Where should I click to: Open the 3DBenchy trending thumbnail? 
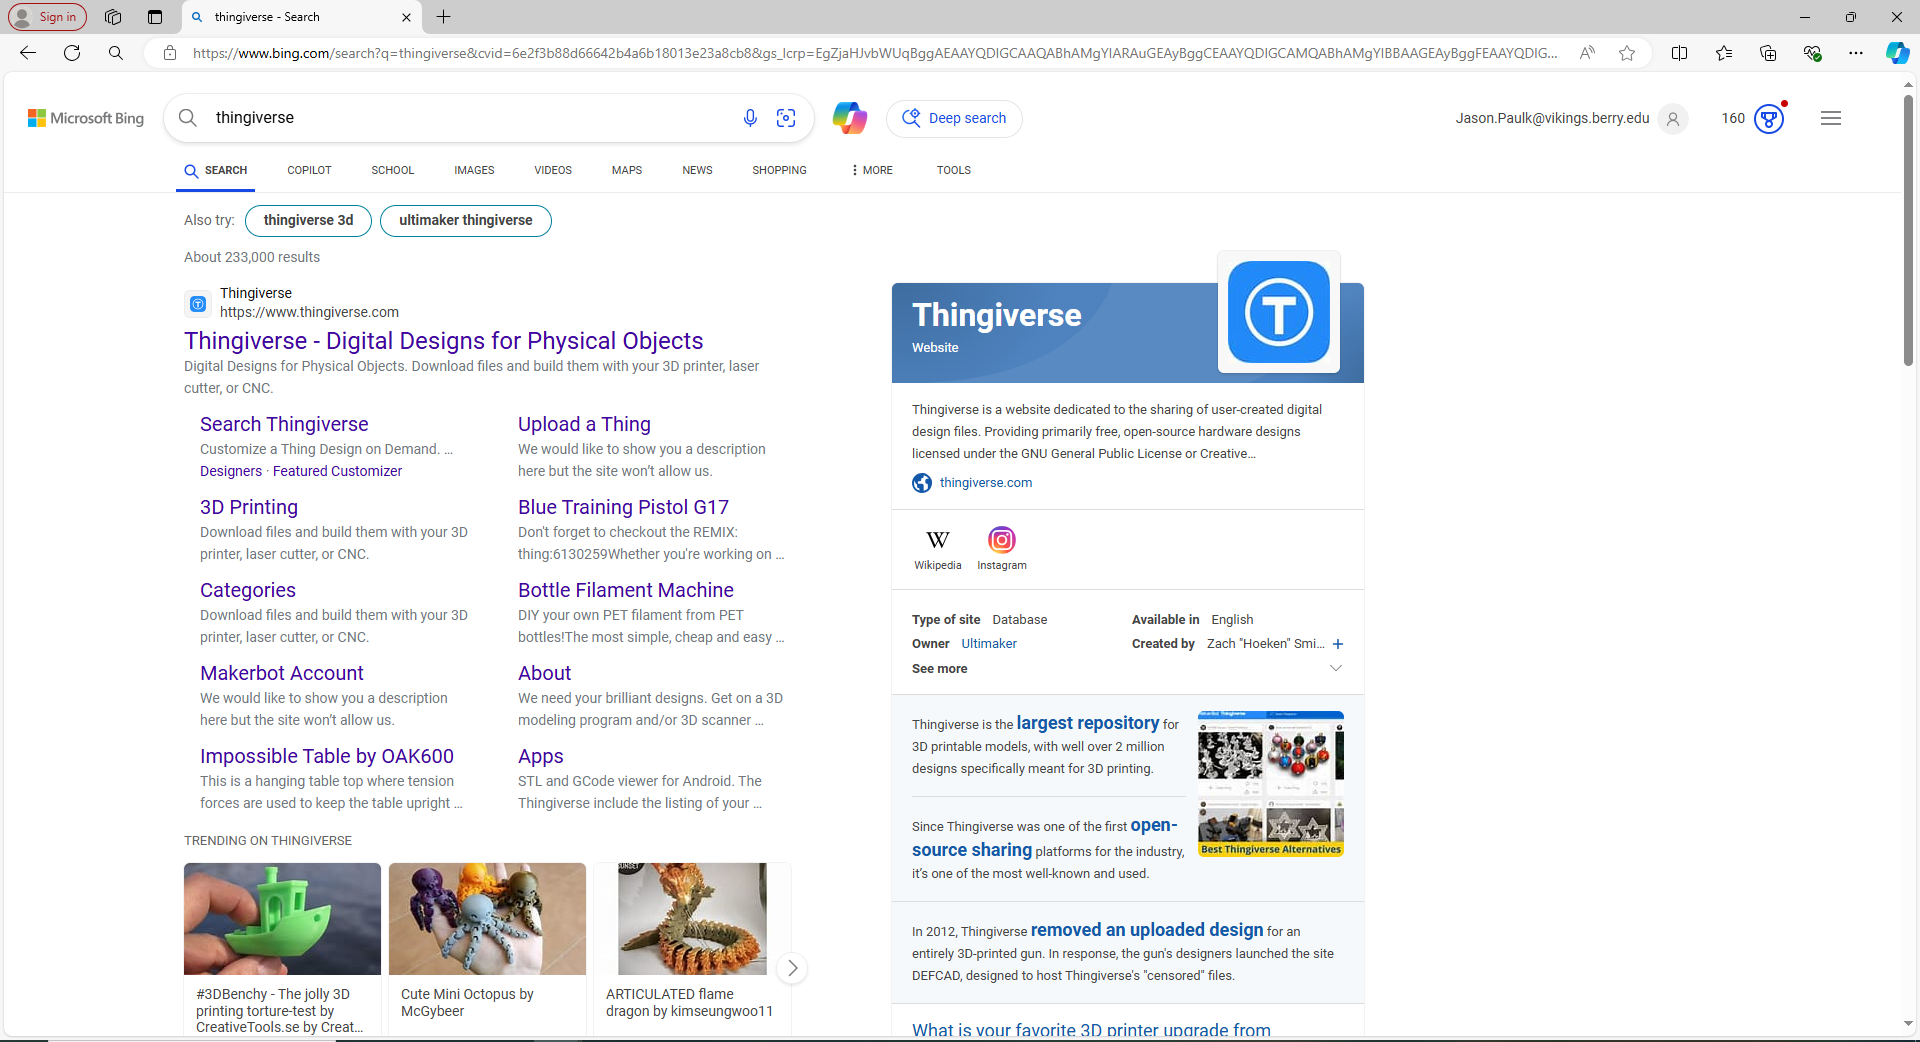(282, 919)
